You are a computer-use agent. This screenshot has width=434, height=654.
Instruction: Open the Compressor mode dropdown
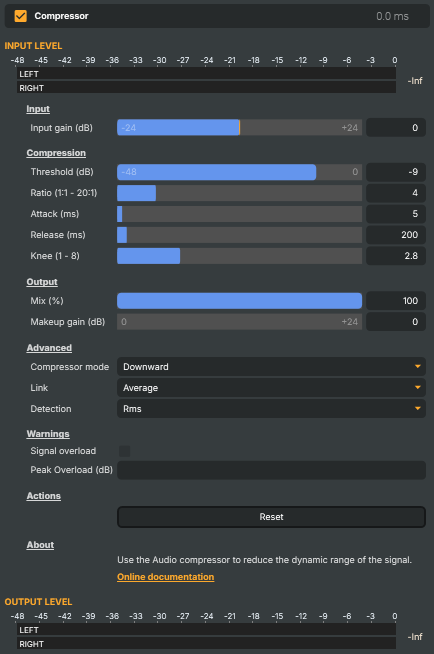coord(271,367)
